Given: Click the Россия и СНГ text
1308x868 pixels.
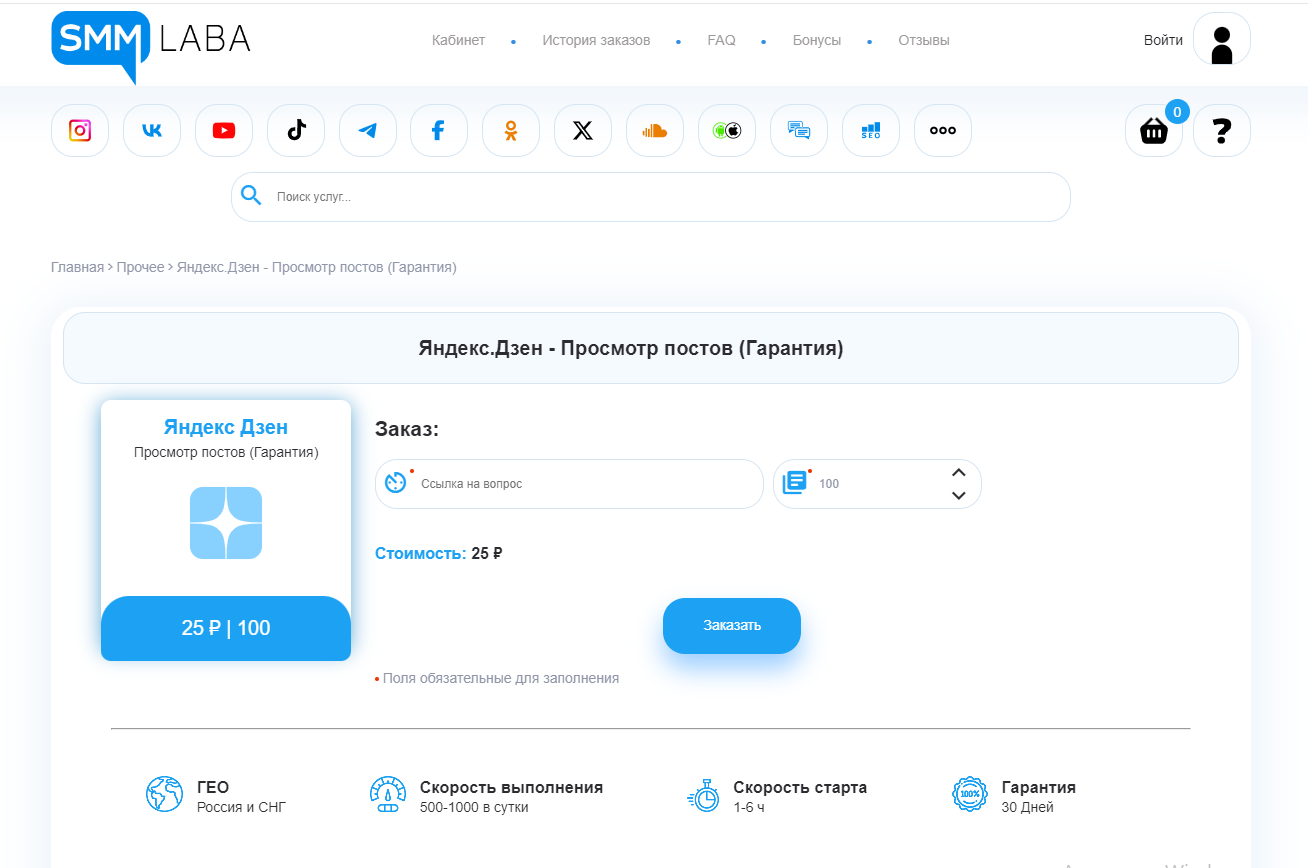Looking at the screenshot, I should (x=241, y=807).
